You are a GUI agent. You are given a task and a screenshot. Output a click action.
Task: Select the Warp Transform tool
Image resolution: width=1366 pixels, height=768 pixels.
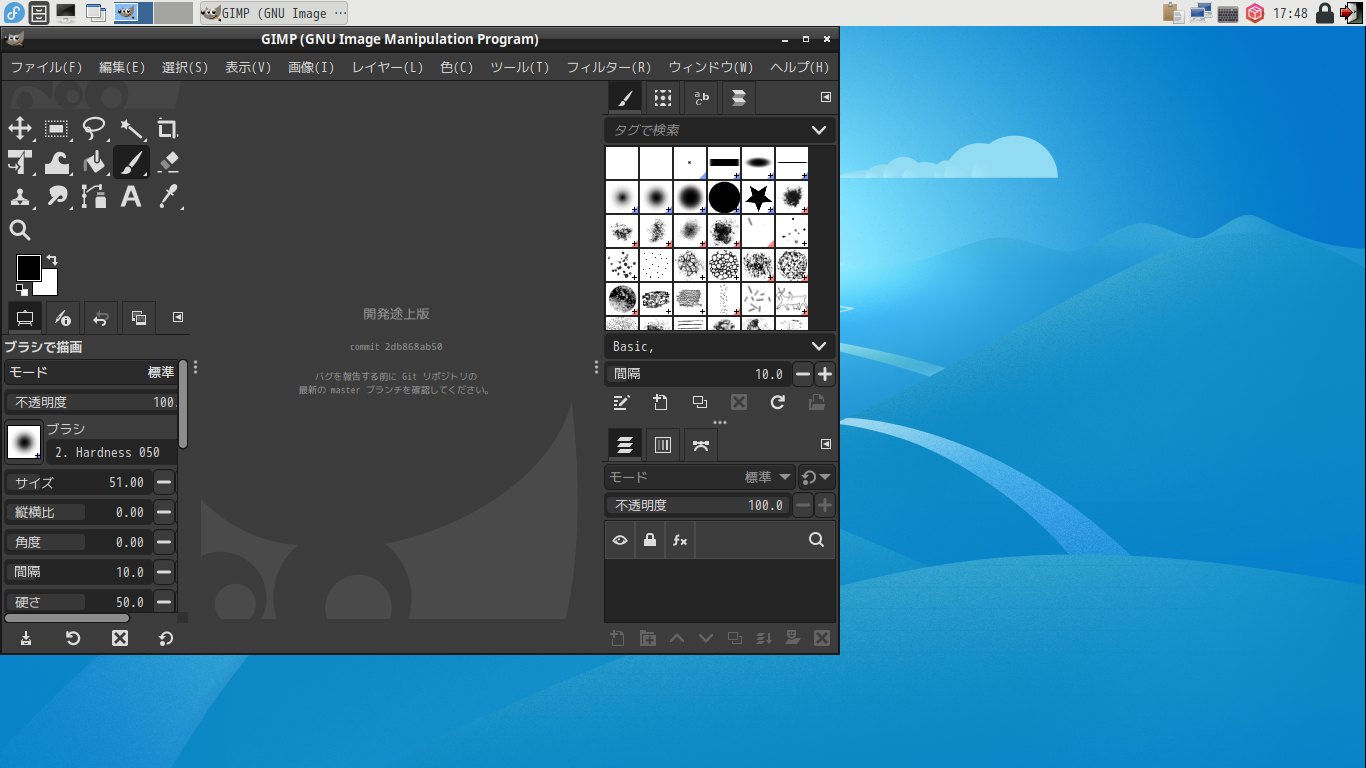pos(57,162)
